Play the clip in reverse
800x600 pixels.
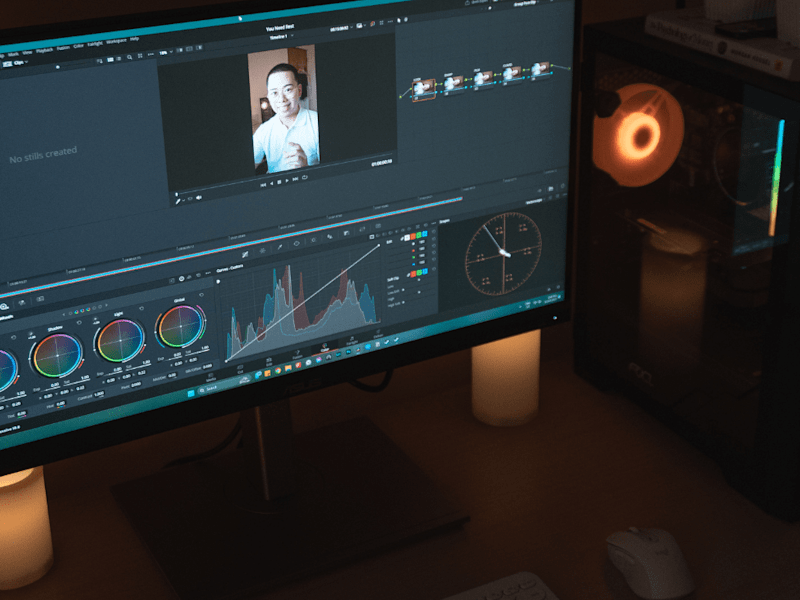[271, 183]
